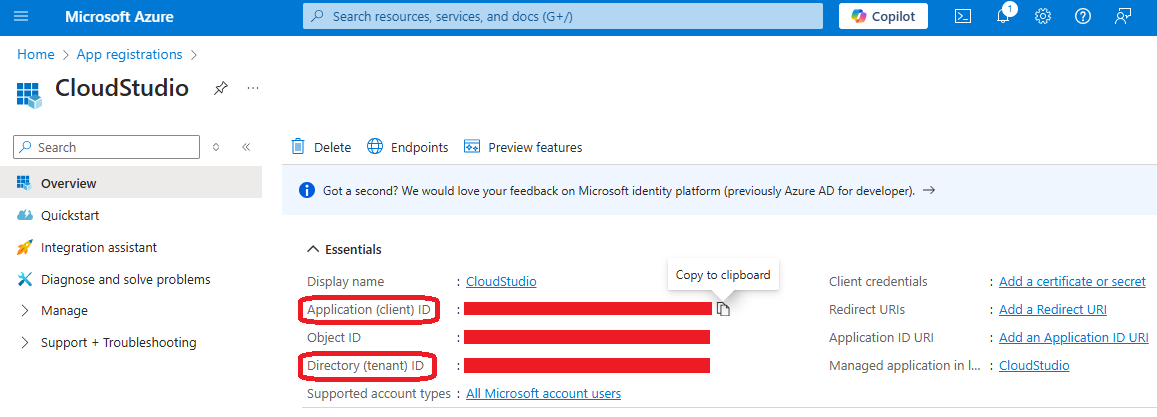Pin CloudStudio with the pin icon

click(220, 88)
